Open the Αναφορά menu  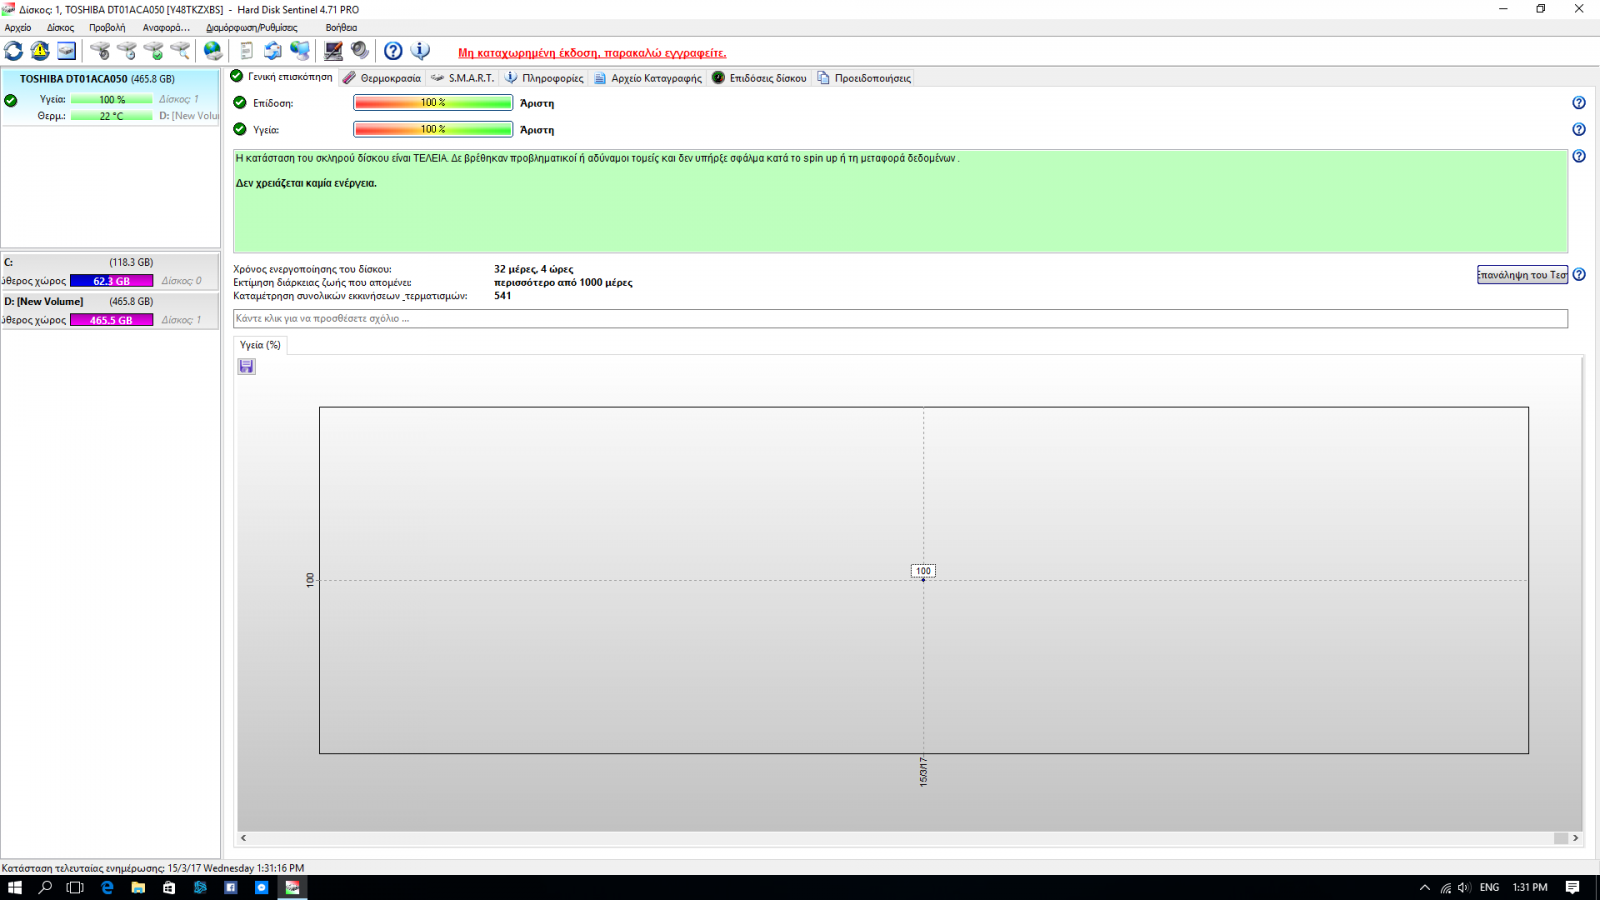tap(166, 28)
